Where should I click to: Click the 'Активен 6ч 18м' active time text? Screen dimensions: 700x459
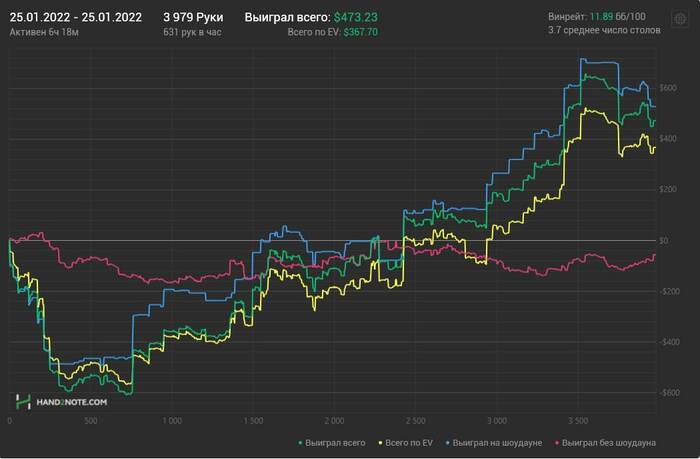[44, 32]
